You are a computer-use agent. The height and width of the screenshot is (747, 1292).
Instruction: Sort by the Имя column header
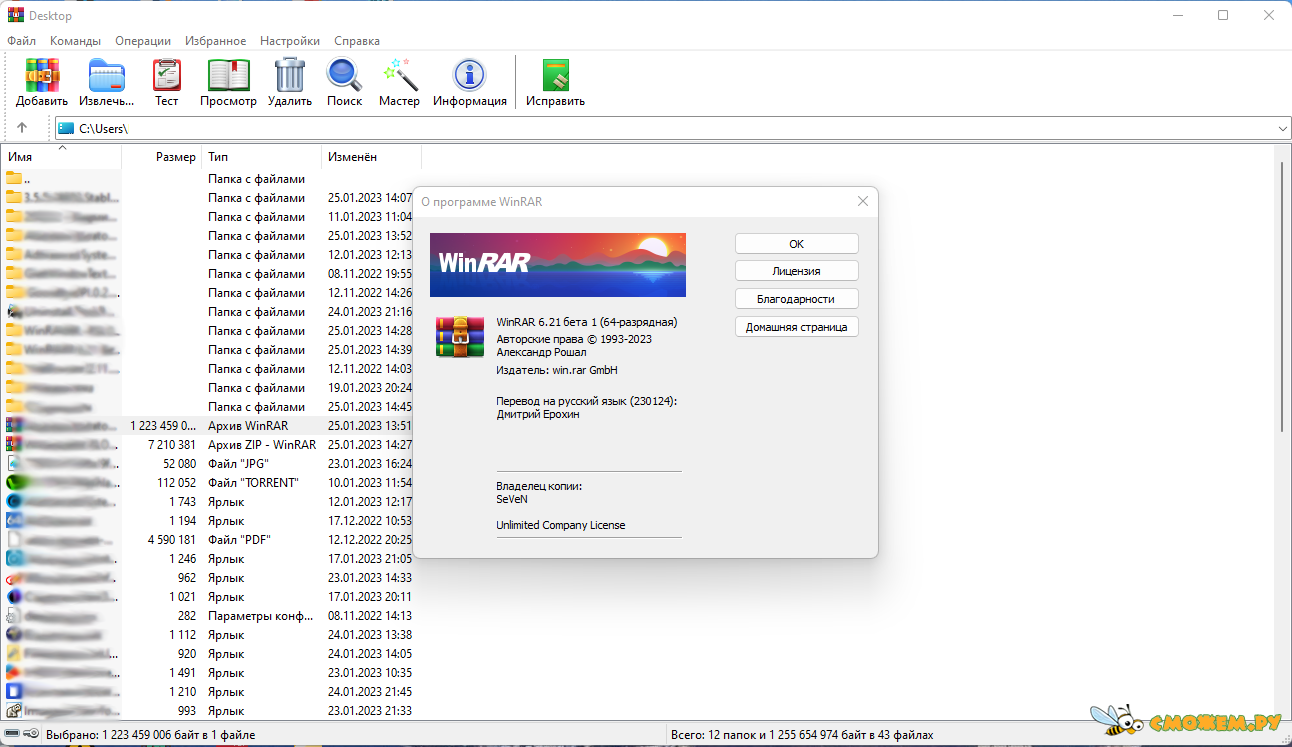[x=62, y=157]
